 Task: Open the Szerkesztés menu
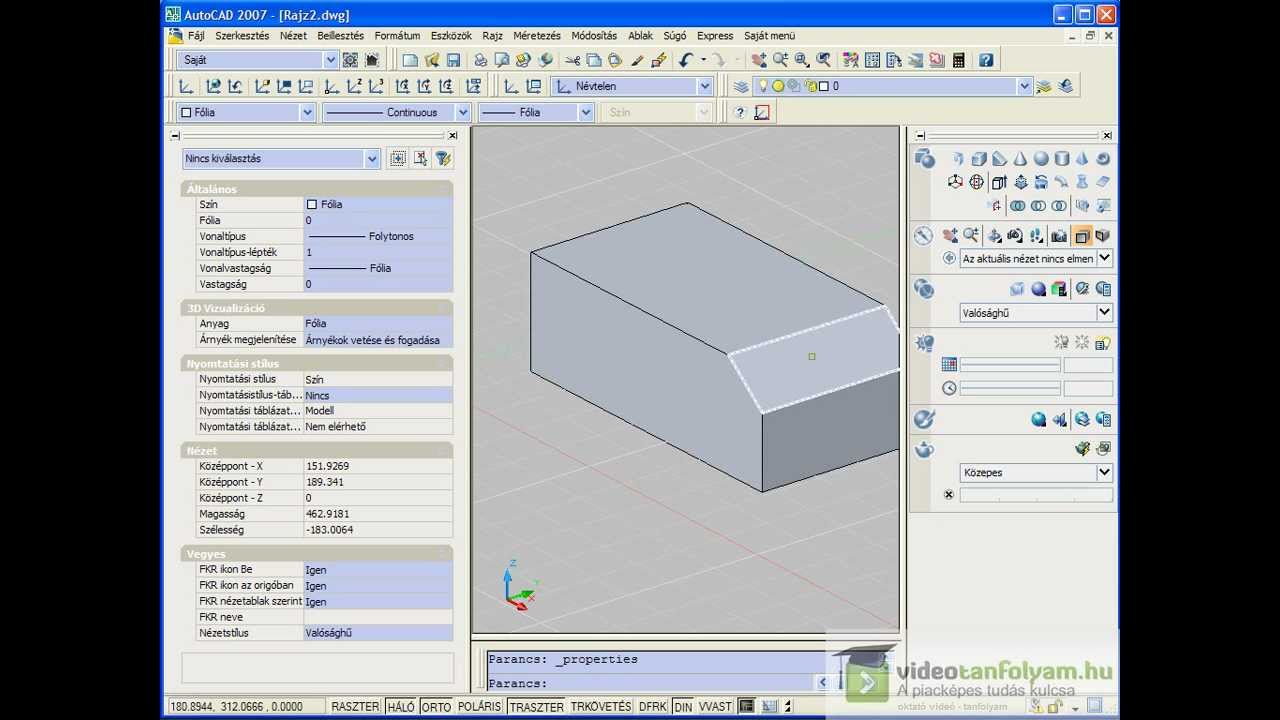tap(242, 35)
